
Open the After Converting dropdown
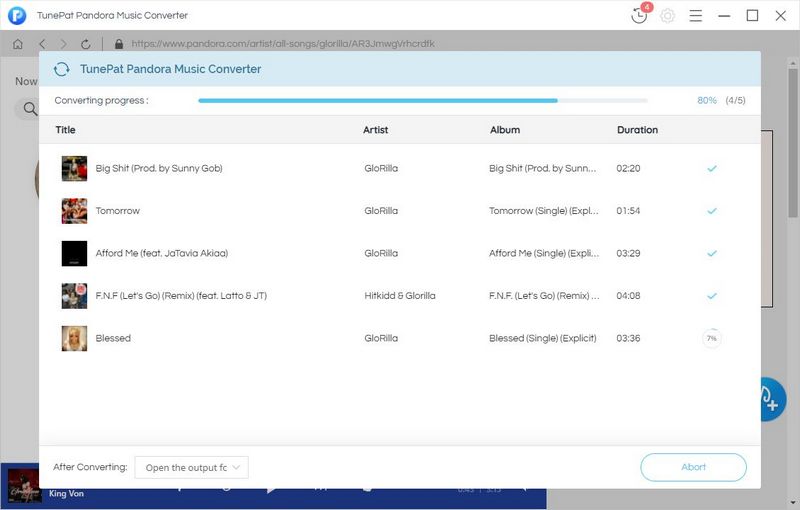tap(192, 468)
